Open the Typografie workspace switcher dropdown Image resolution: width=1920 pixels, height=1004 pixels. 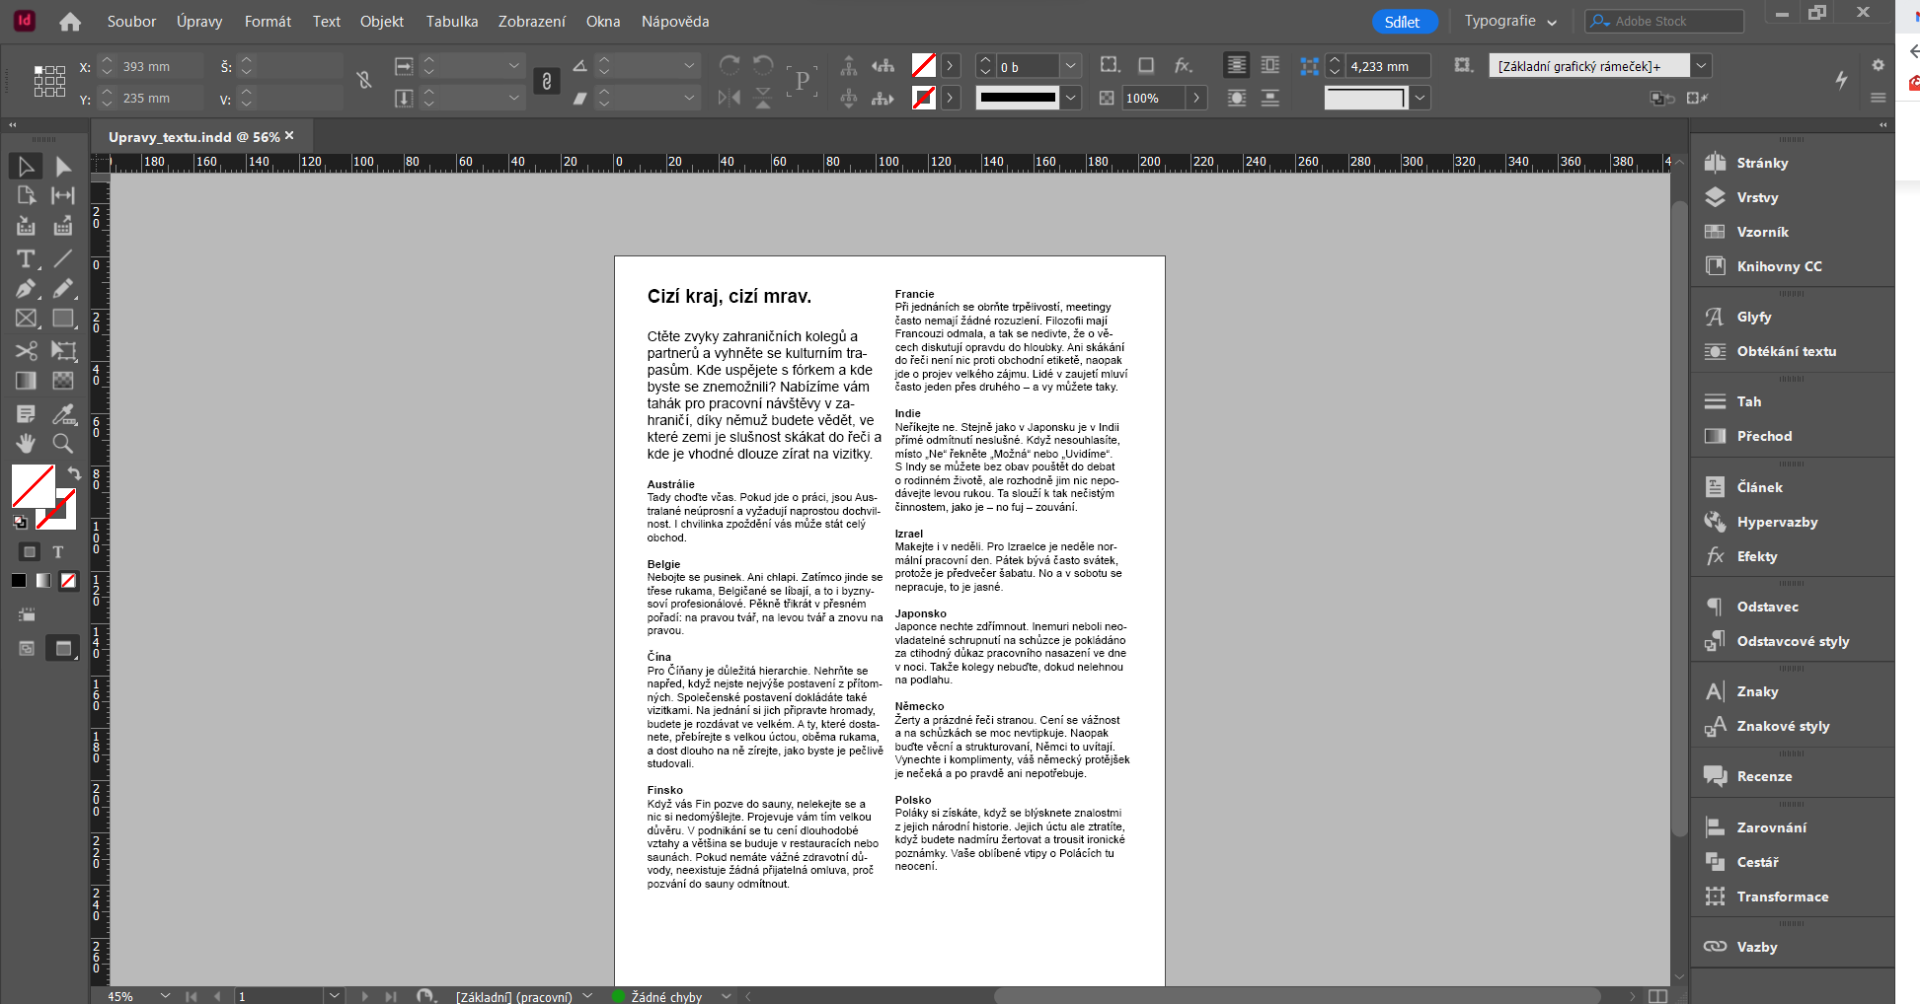point(1510,20)
